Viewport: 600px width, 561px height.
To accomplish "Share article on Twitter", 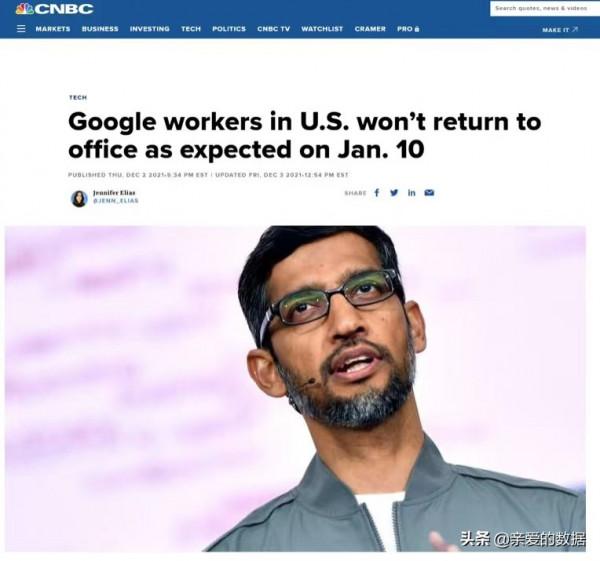I will [394, 192].
